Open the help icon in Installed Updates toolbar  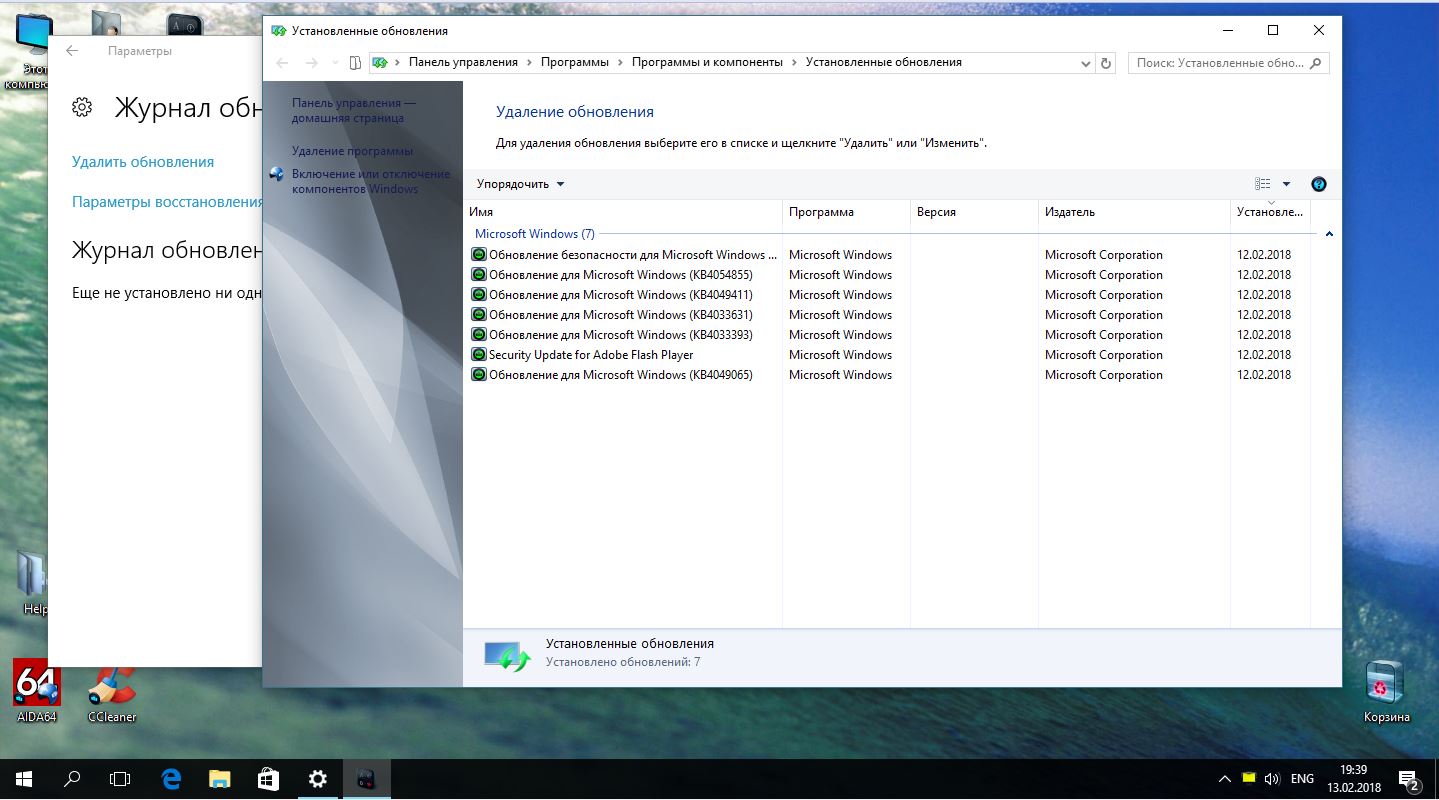(1319, 184)
